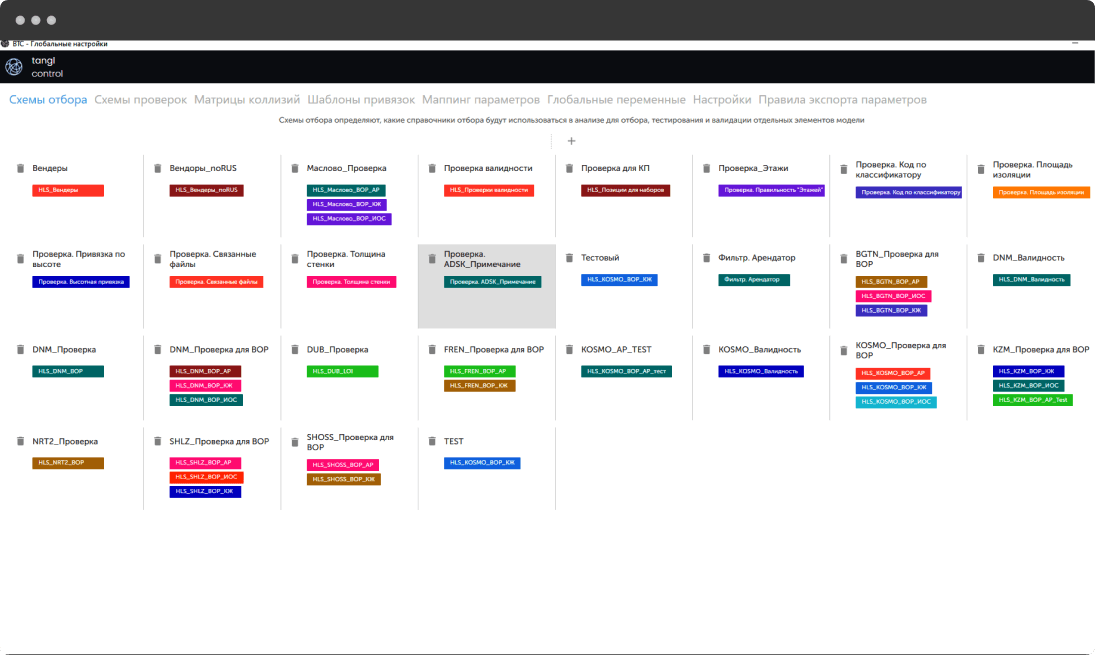Image resolution: width=1095 pixels, height=655 pixels.
Task: Click purple HLS_Маслово_ВОР_ИОС tag
Action: pos(349,219)
